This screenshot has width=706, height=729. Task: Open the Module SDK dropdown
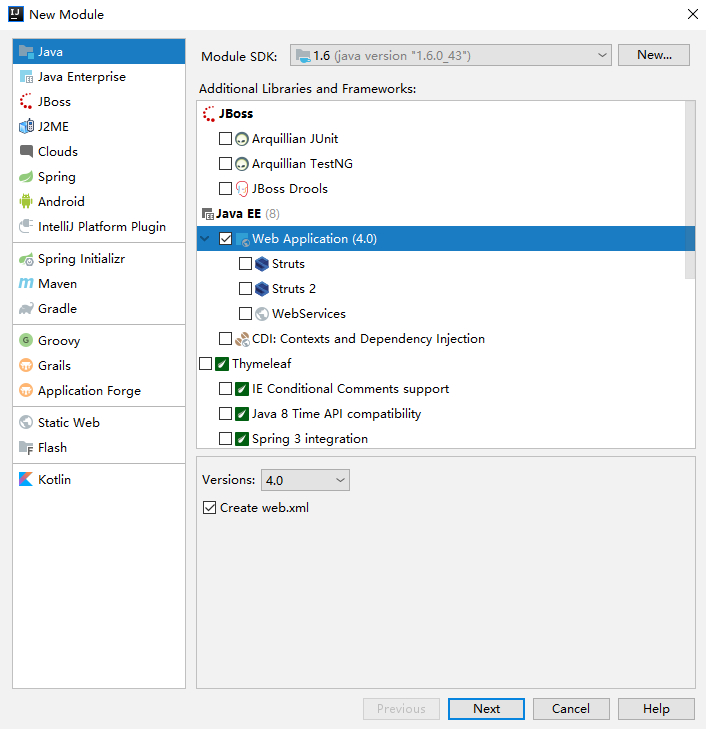451,55
